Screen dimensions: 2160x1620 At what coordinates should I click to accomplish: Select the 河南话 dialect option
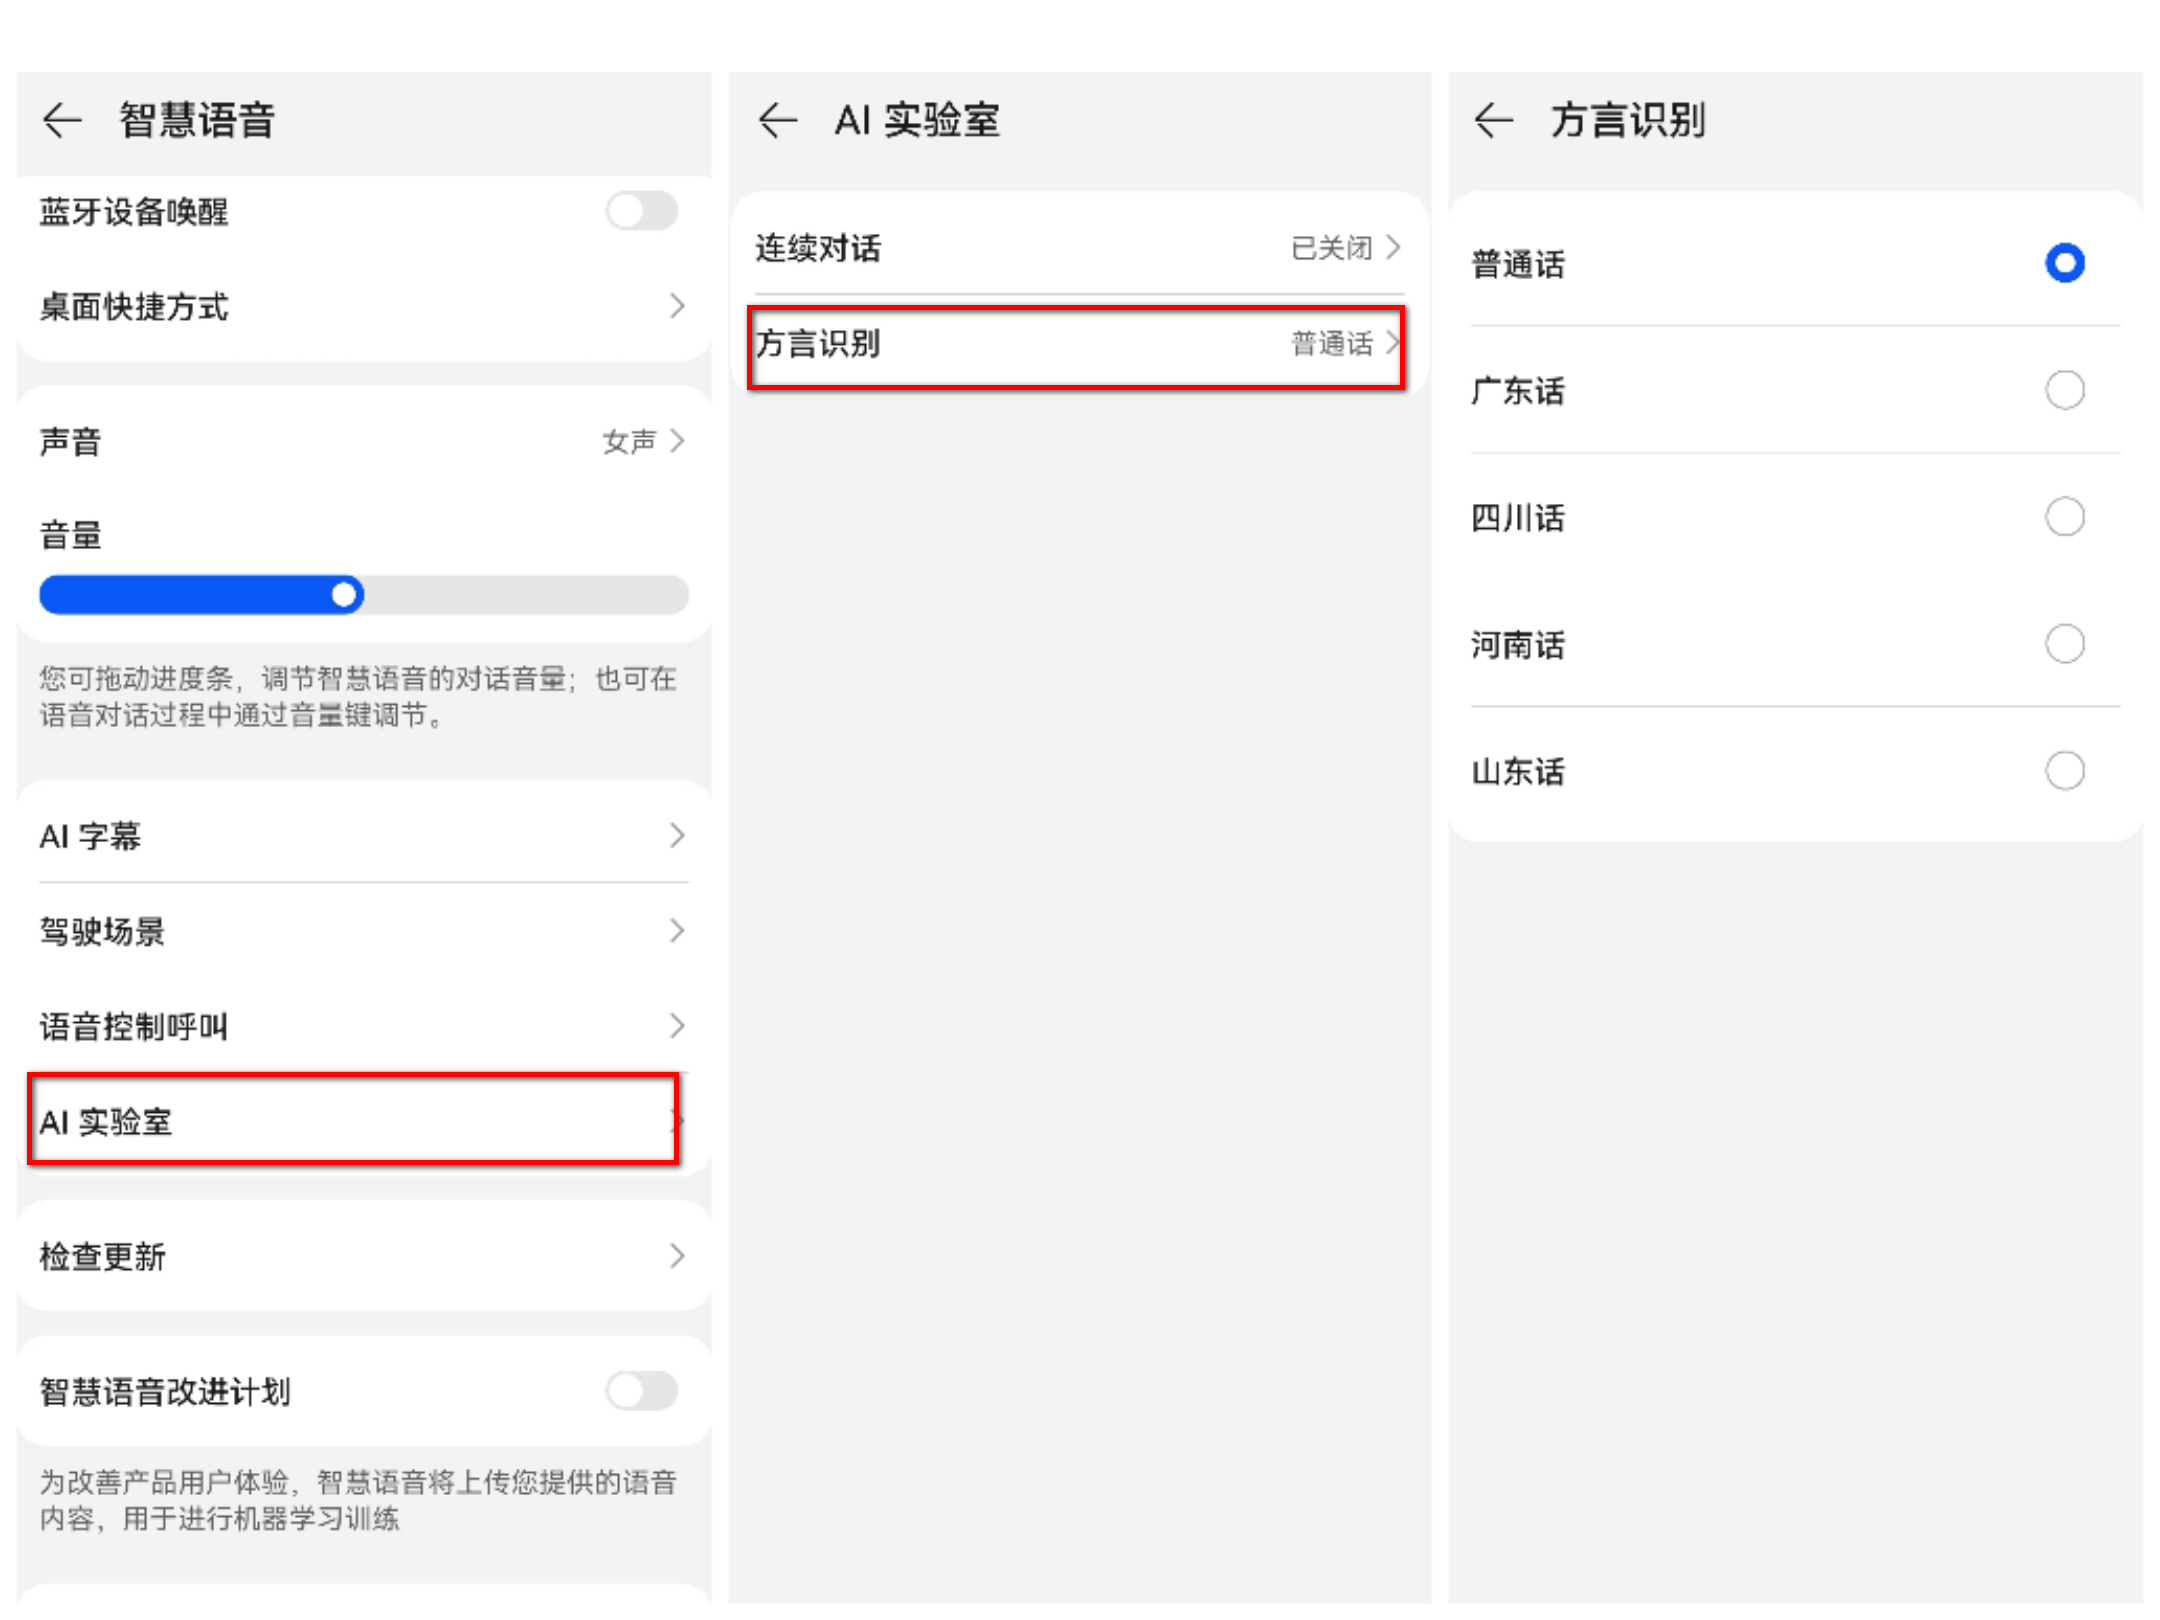point(2065,644)
